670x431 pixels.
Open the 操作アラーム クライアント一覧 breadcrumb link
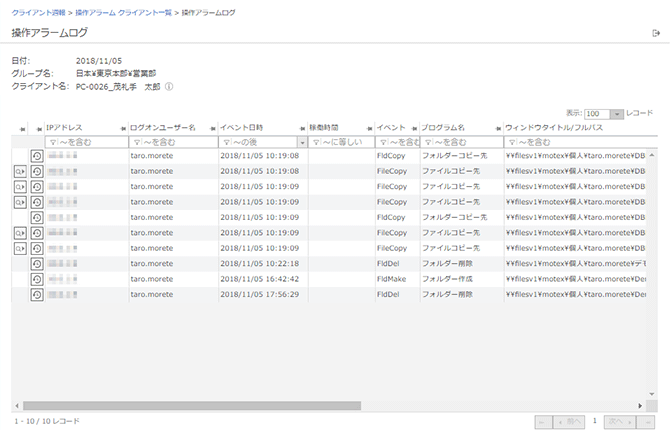[x=122, y=10]
